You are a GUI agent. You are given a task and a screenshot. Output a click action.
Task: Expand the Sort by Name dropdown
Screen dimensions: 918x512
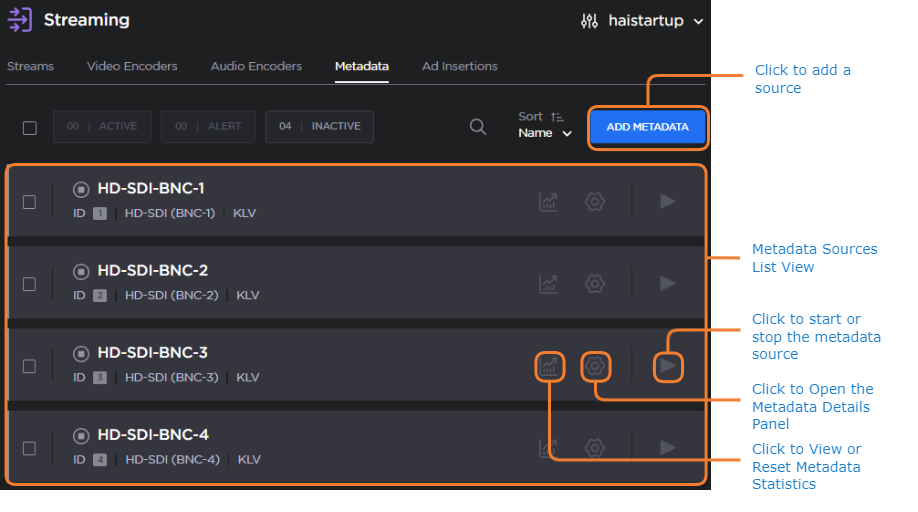545,133
